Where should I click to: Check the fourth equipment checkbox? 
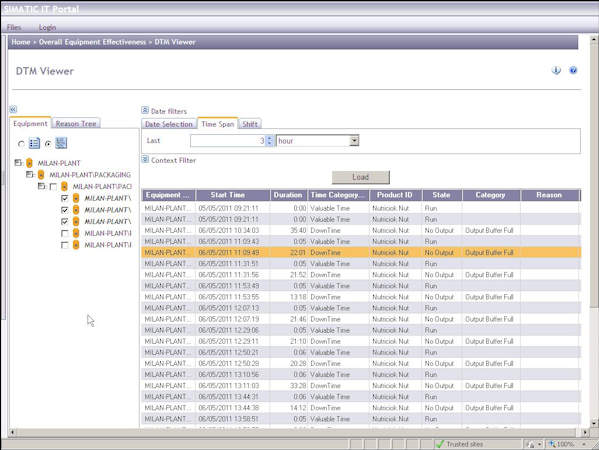coord(65,233)
